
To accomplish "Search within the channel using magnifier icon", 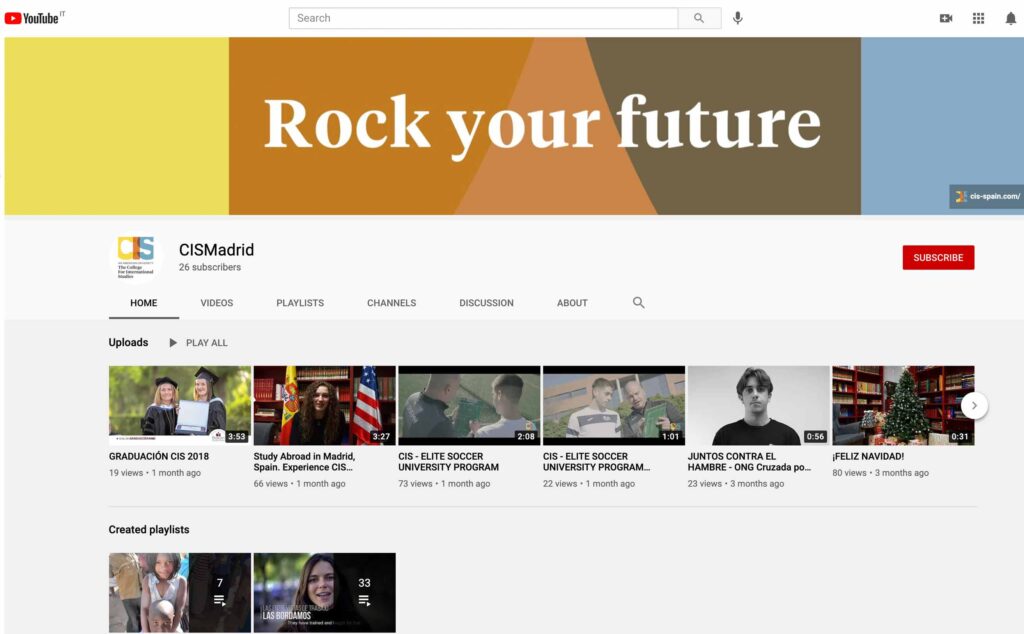I will [638, 302].
